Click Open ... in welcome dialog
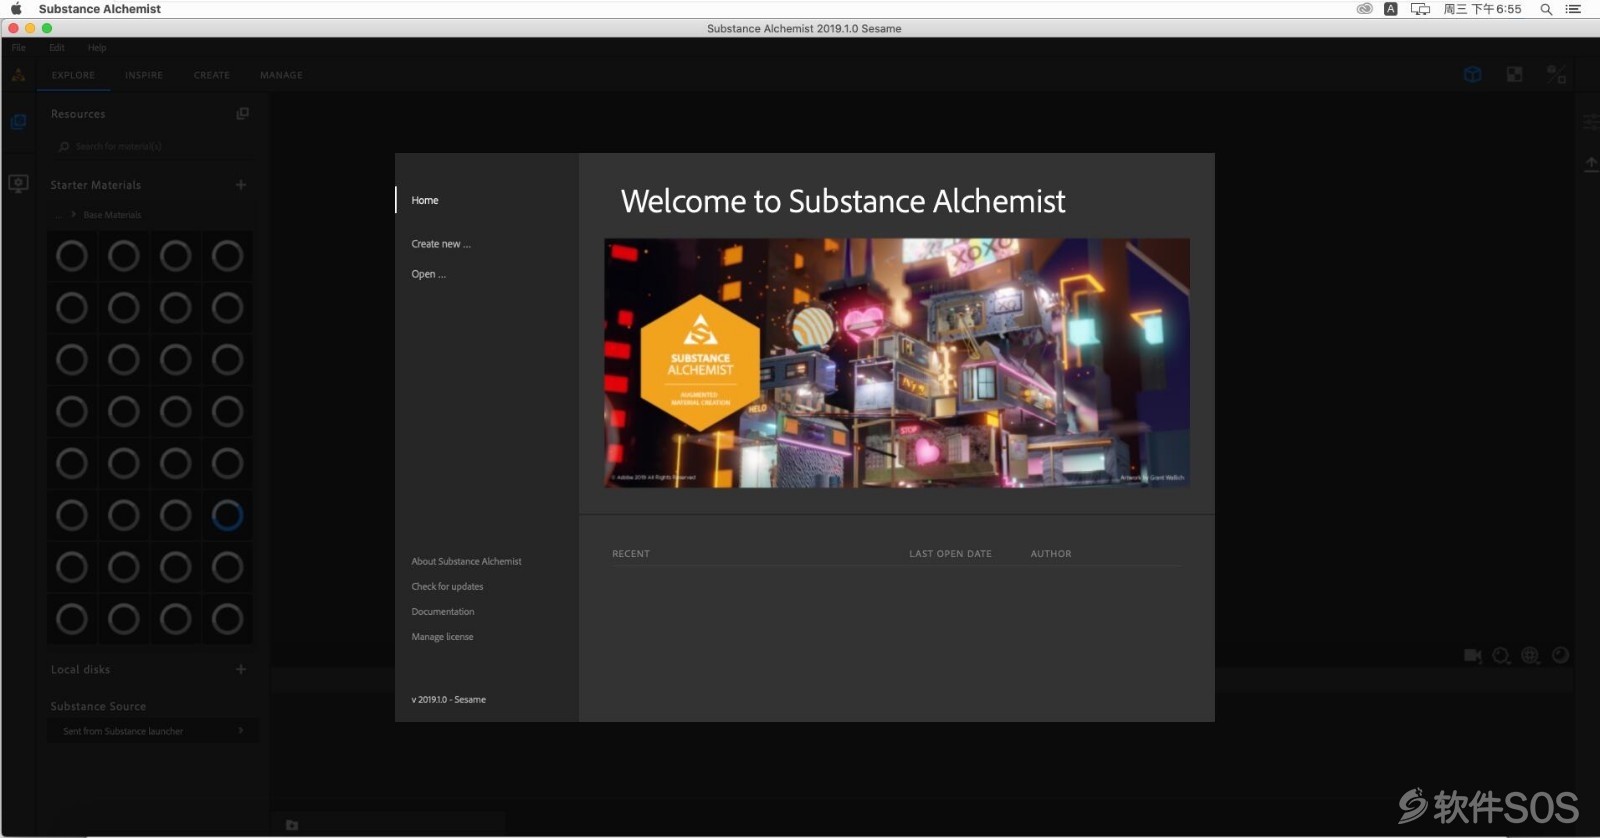The width and height of the screenshot is (1600, 838). point(429,274)
